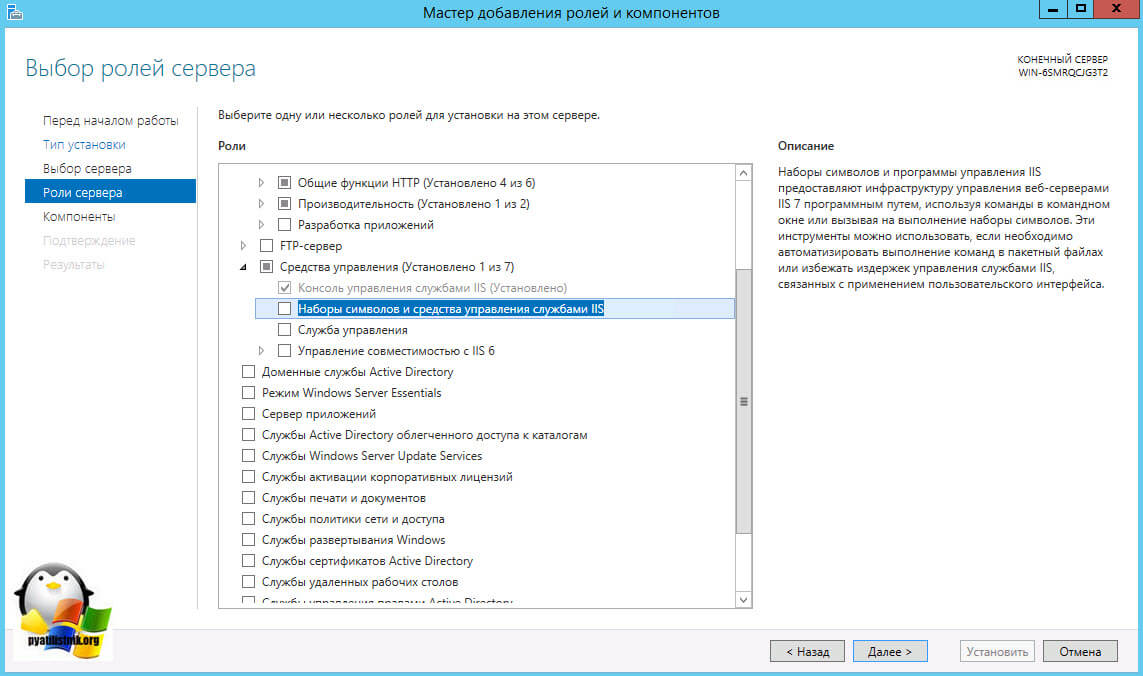Check the FTP-сервер role checkbox
The image size is (1143, 676).
pyautogui.click(x=266, y=246)
